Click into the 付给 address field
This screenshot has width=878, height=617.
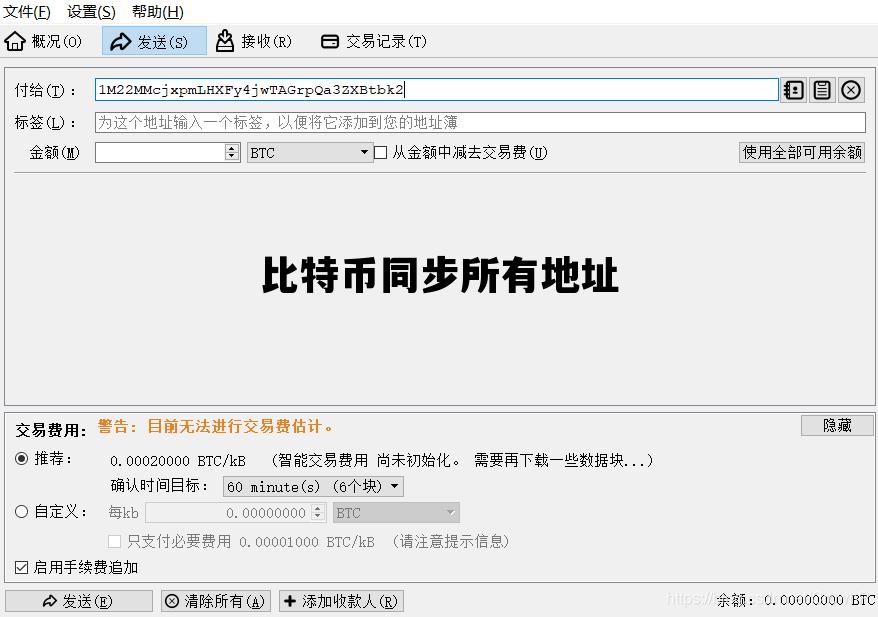pyautogui.click(x=437, y=90)
